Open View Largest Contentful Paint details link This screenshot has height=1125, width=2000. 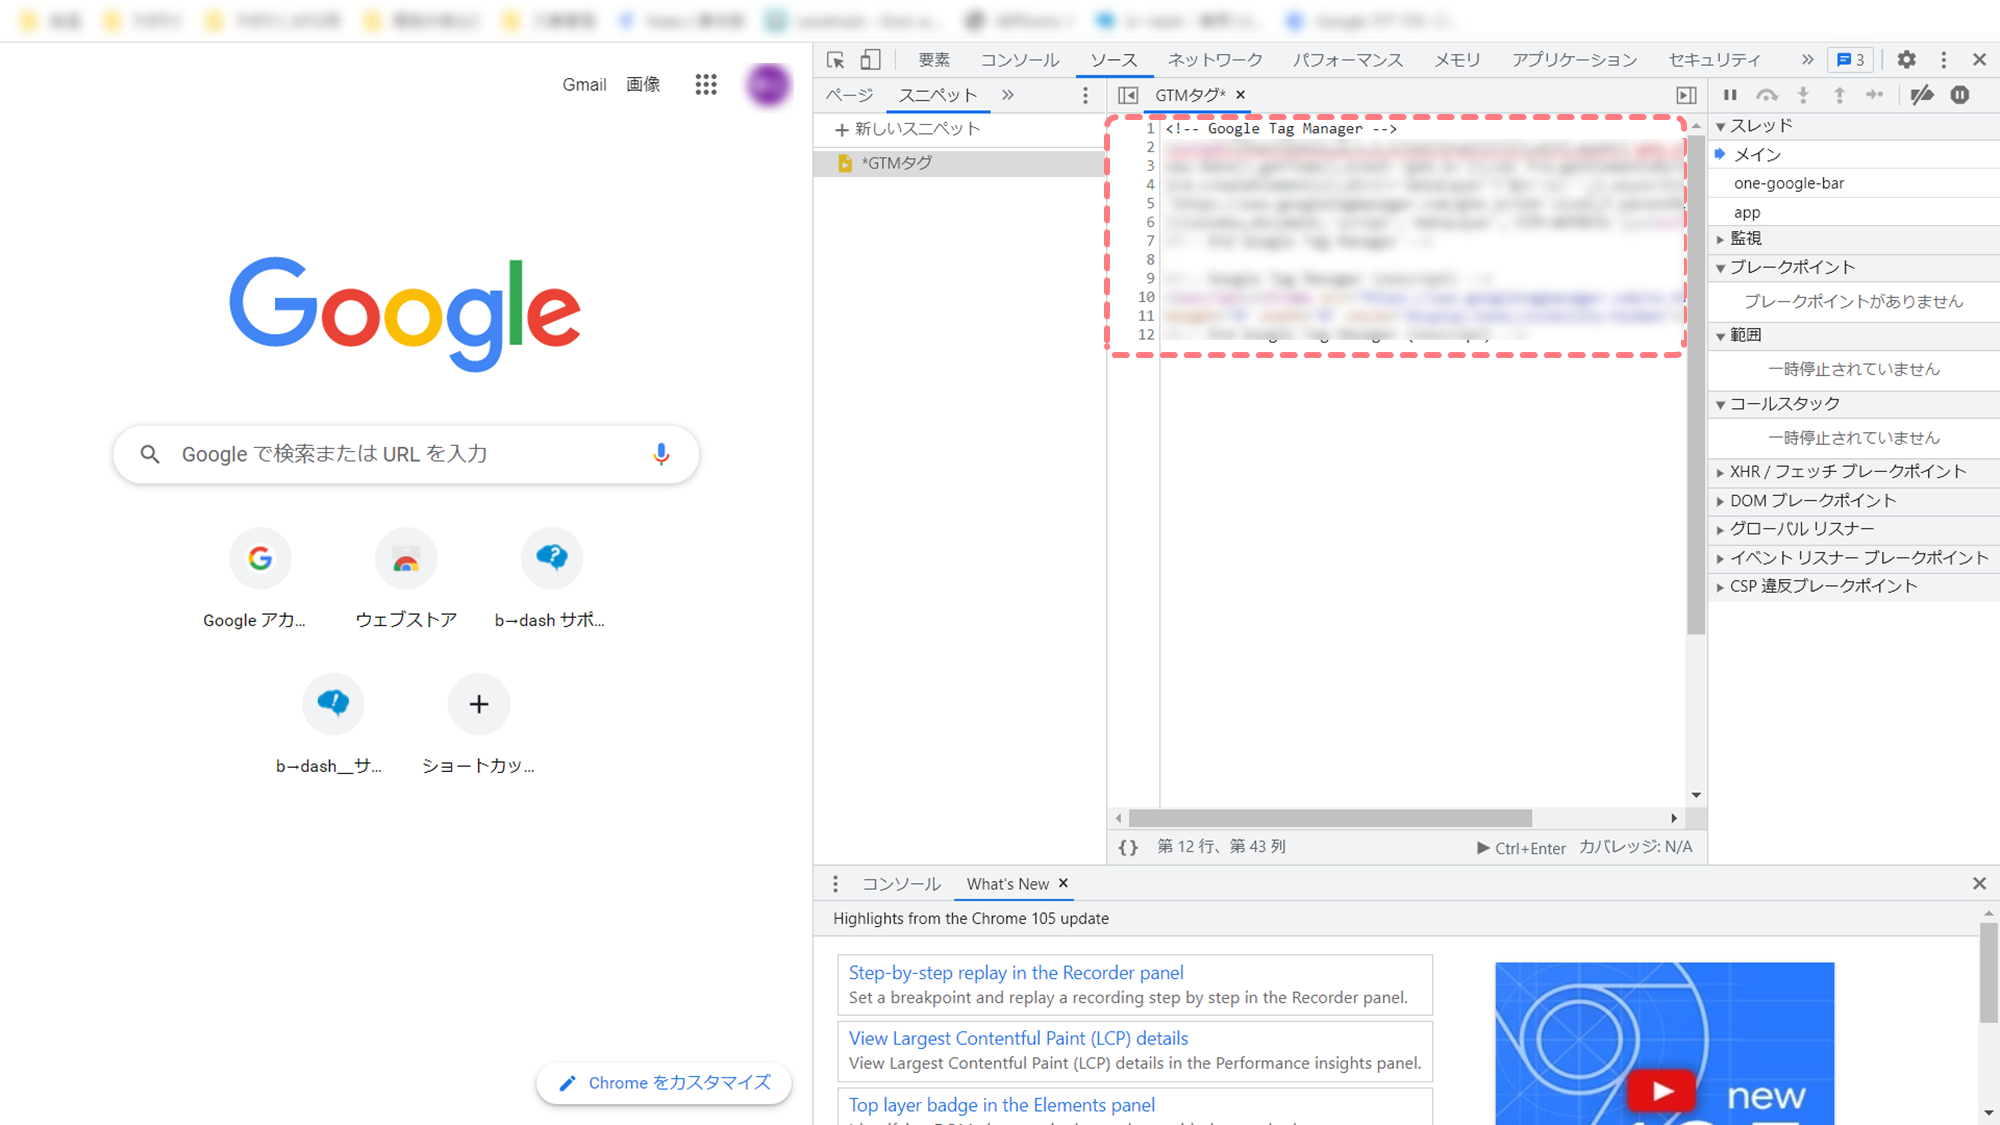point(1019,1039)
